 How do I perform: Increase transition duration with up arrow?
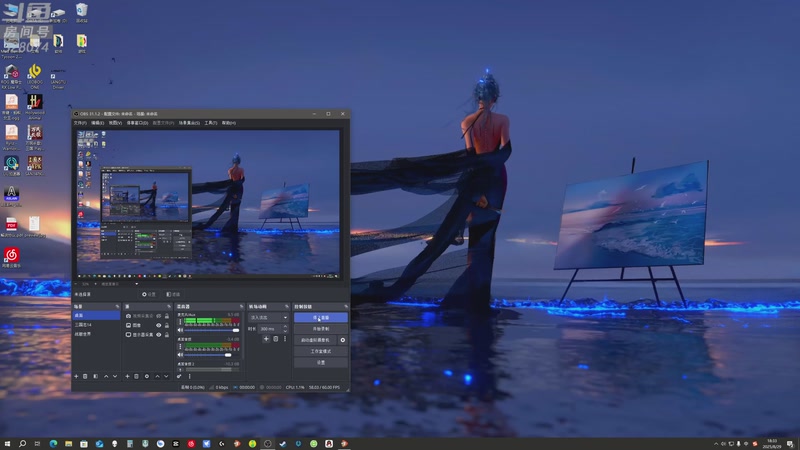point(285,327)
